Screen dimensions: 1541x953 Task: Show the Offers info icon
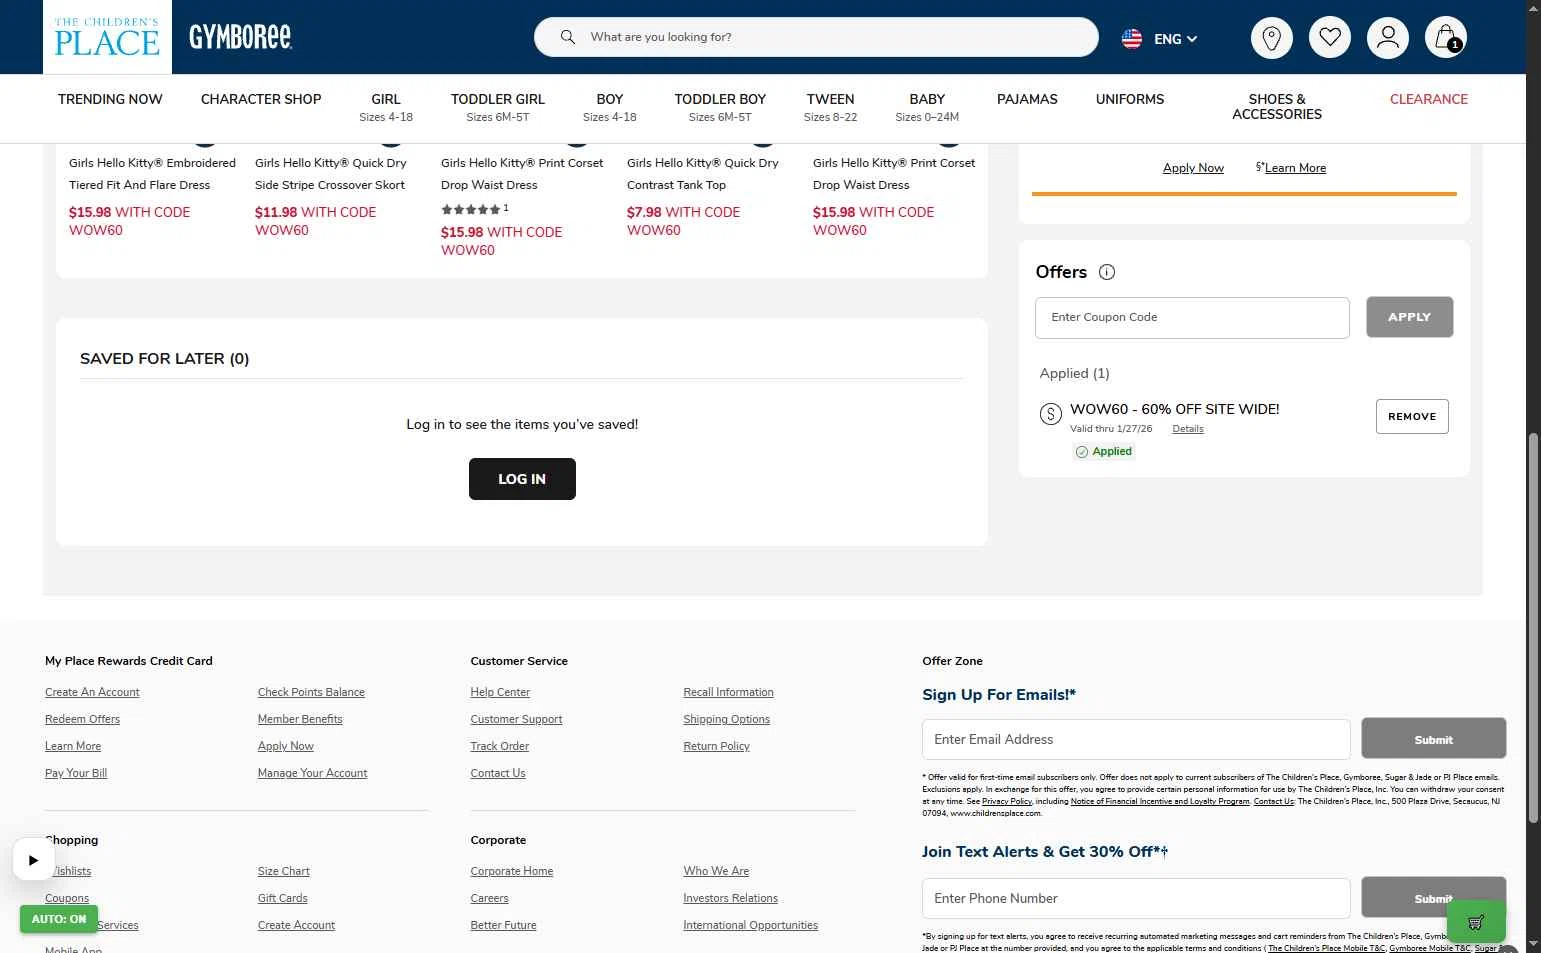point(1107,272)
